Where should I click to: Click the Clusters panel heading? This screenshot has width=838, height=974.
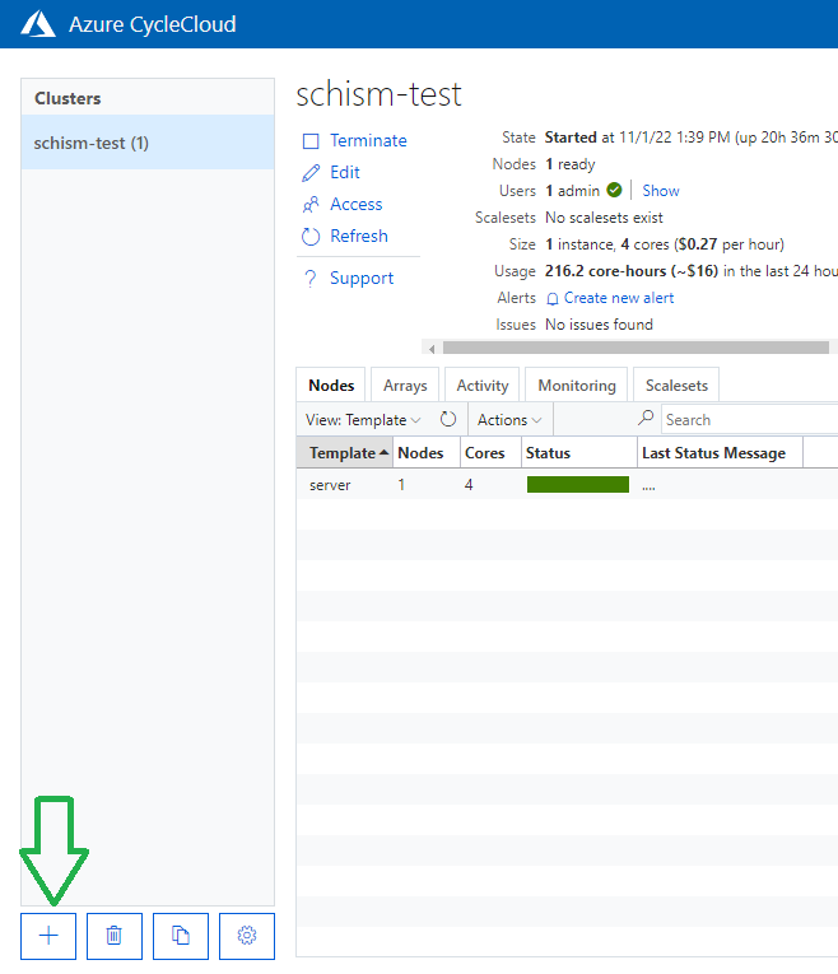tap(68, 98)
